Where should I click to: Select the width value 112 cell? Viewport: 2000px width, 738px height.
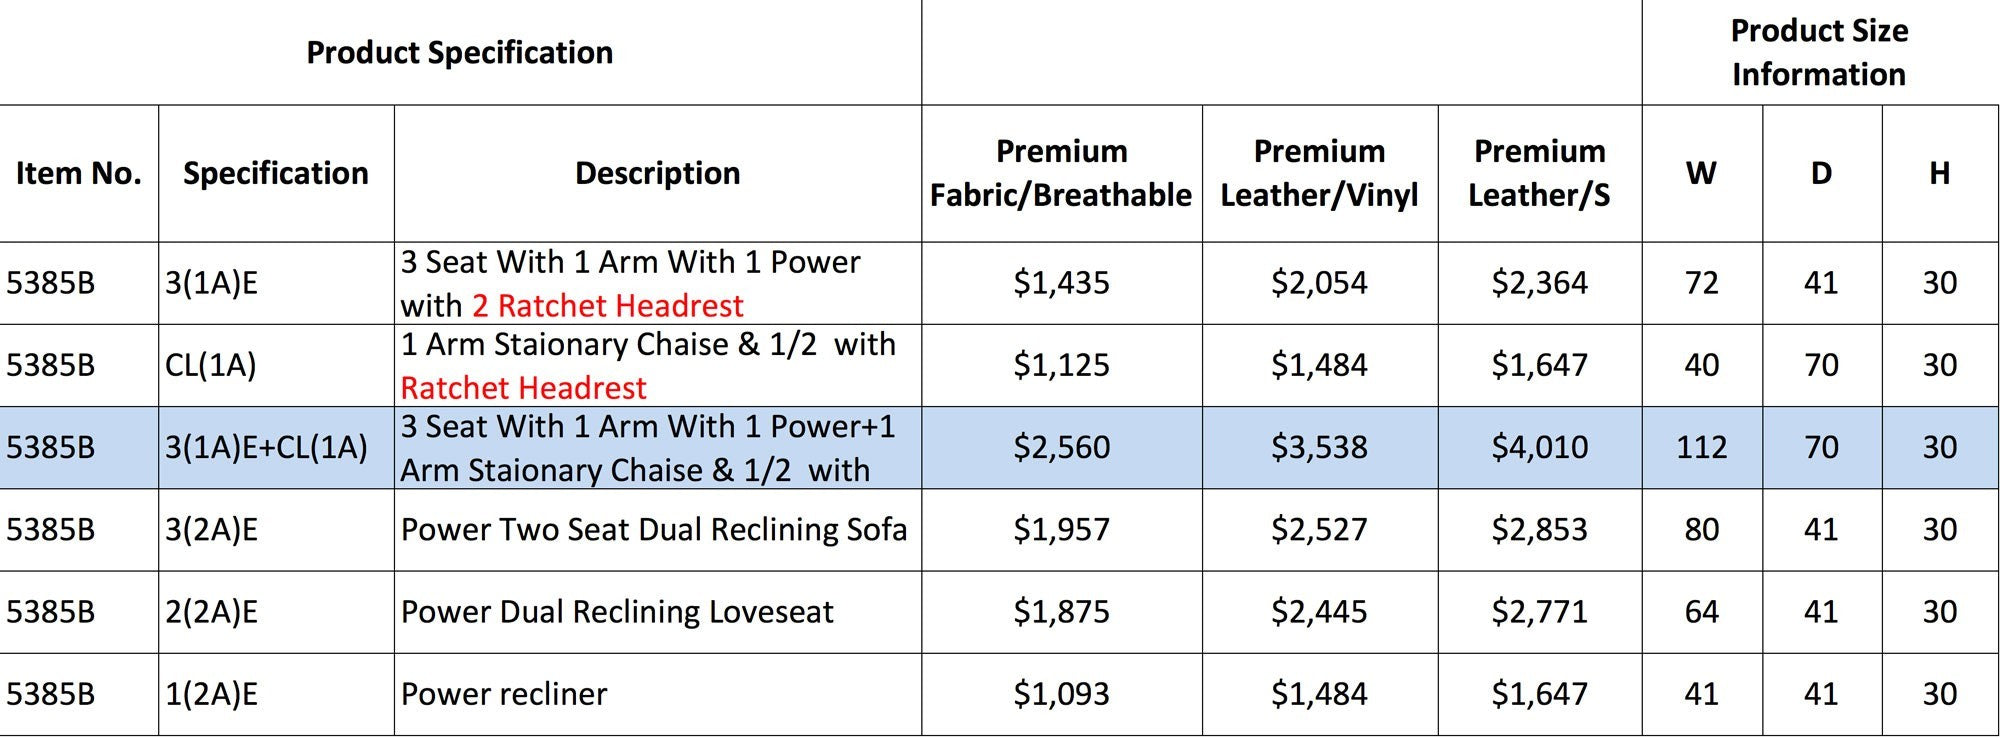click(x=1702, y=447)
